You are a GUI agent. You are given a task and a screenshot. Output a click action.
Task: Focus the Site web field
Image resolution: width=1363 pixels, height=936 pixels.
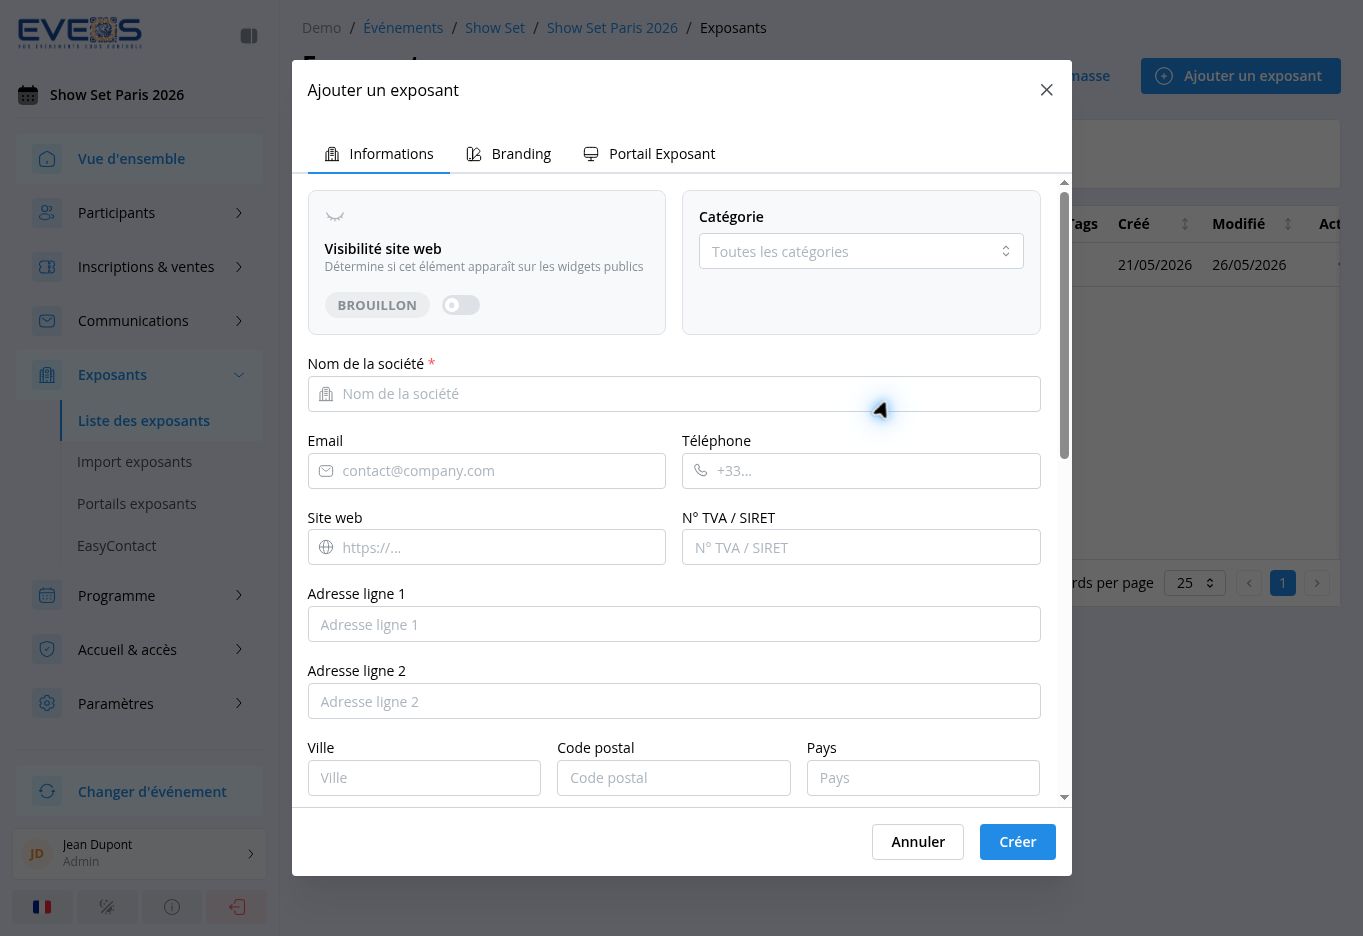pyautogui.click(x=487, y=547)
